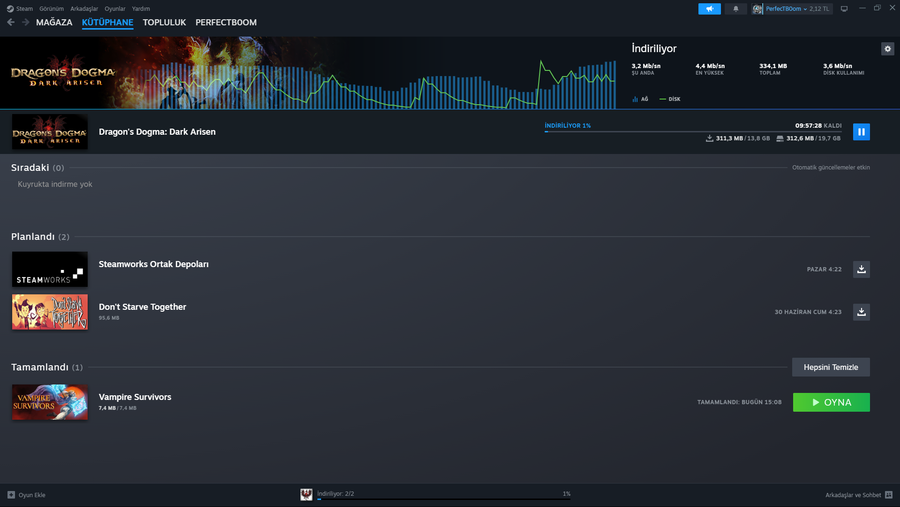The image size is (900, 507).
Task: Click the 3,2 Mb/sn ŞU ANDA stat
Action: tap(646, 69)
